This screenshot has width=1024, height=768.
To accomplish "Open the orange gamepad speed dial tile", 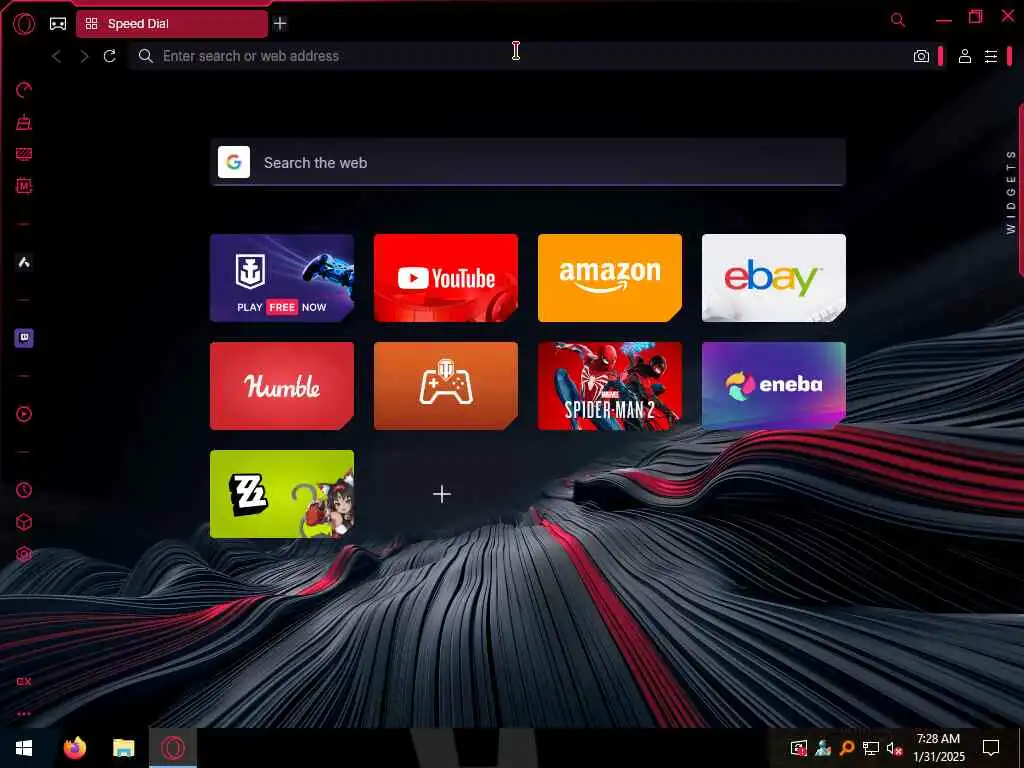I will pyautogui.click(x=445, y=385).
